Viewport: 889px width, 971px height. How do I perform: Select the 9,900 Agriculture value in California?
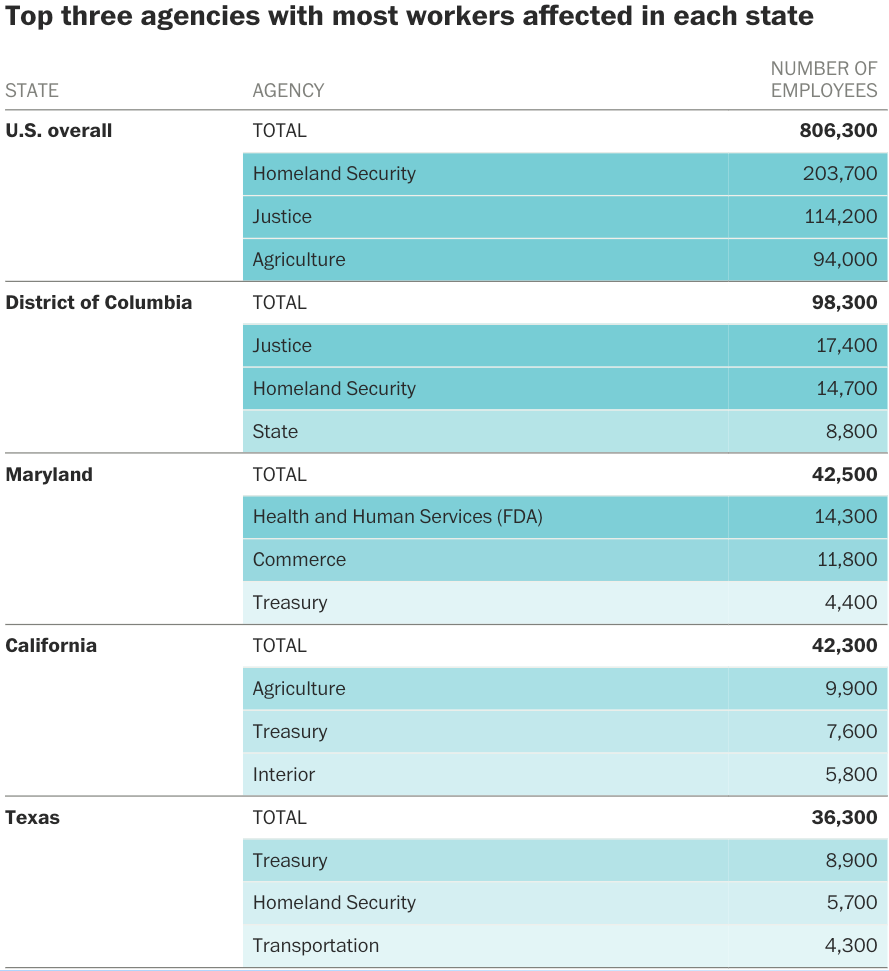pos(853,689)
